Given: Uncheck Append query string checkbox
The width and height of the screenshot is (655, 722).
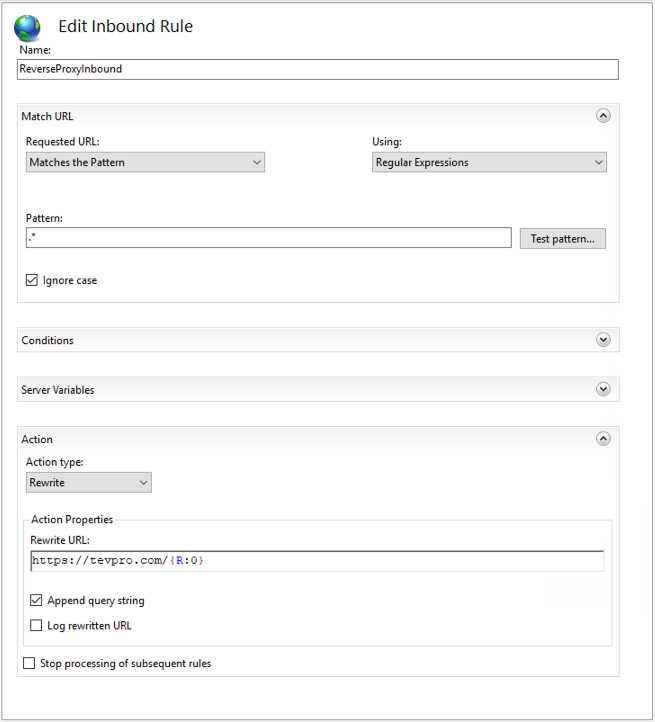Looking at the screenshot, I should point(36,600).
